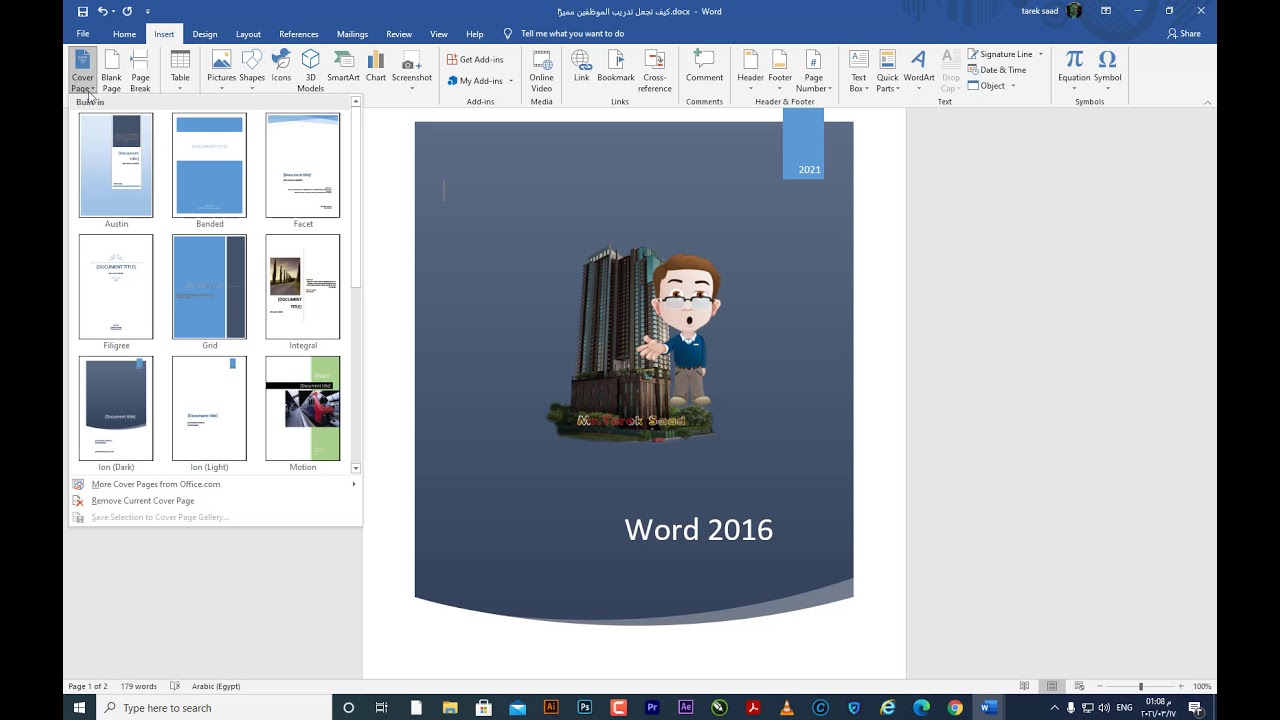The height and width of the screenshot is (720, 1280).
Task: Select the Banded cover page thumbnail
Action: point(209,165)
